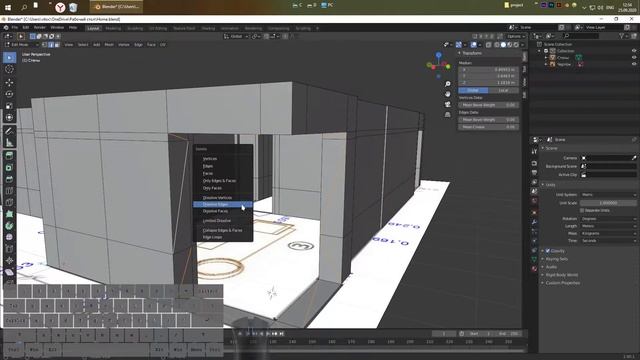640x360 pixels.
Task: Expand the Rigid Body World panel
Action: [562, 275]
